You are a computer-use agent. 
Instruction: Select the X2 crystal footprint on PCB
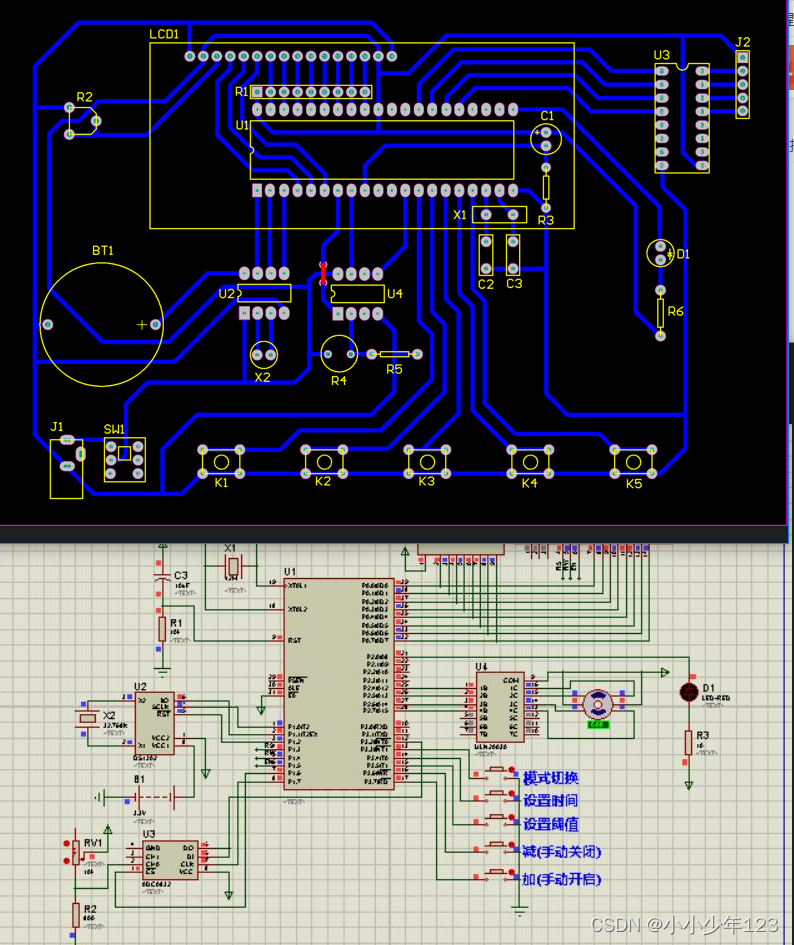(263, 355)
